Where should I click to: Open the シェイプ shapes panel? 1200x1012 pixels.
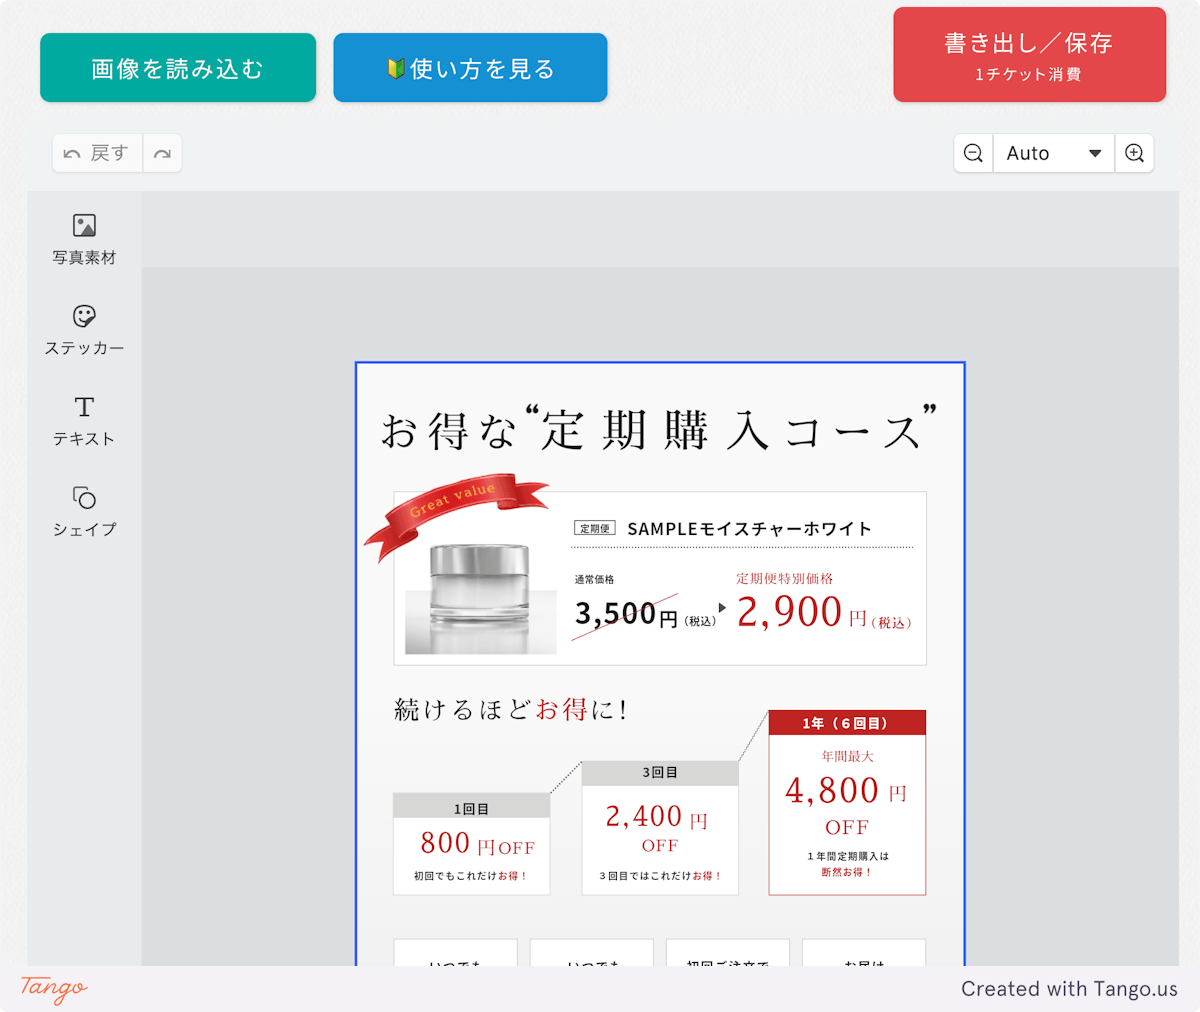(x=84, y=512)
